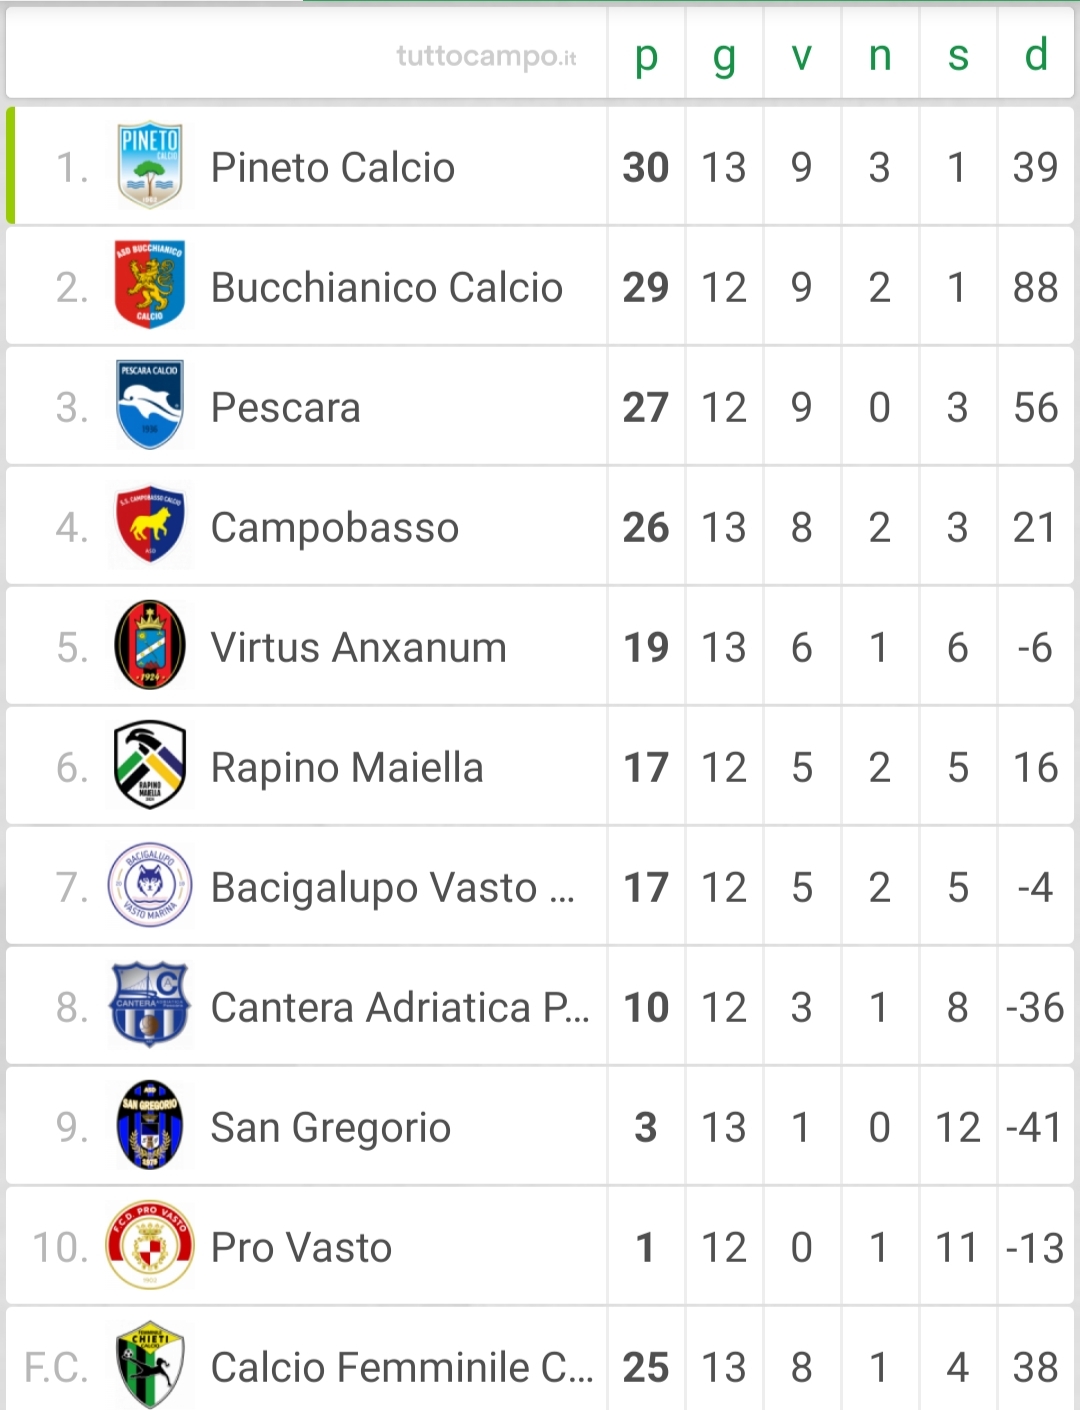Sort by the 'g' games played header
The width and height of the screenshot is (1080, 1410).
pos(724,56)
